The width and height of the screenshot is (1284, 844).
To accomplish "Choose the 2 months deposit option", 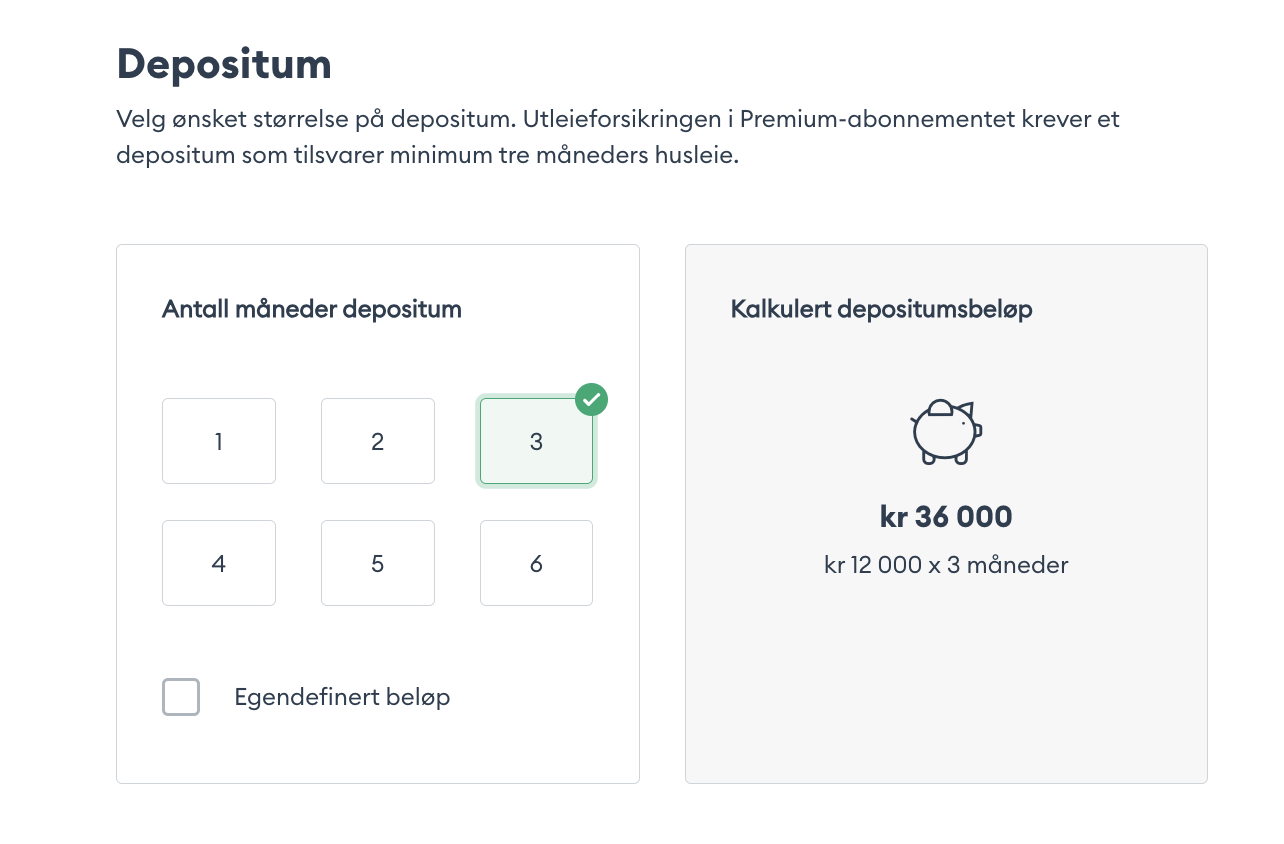I will click(378, 441).
